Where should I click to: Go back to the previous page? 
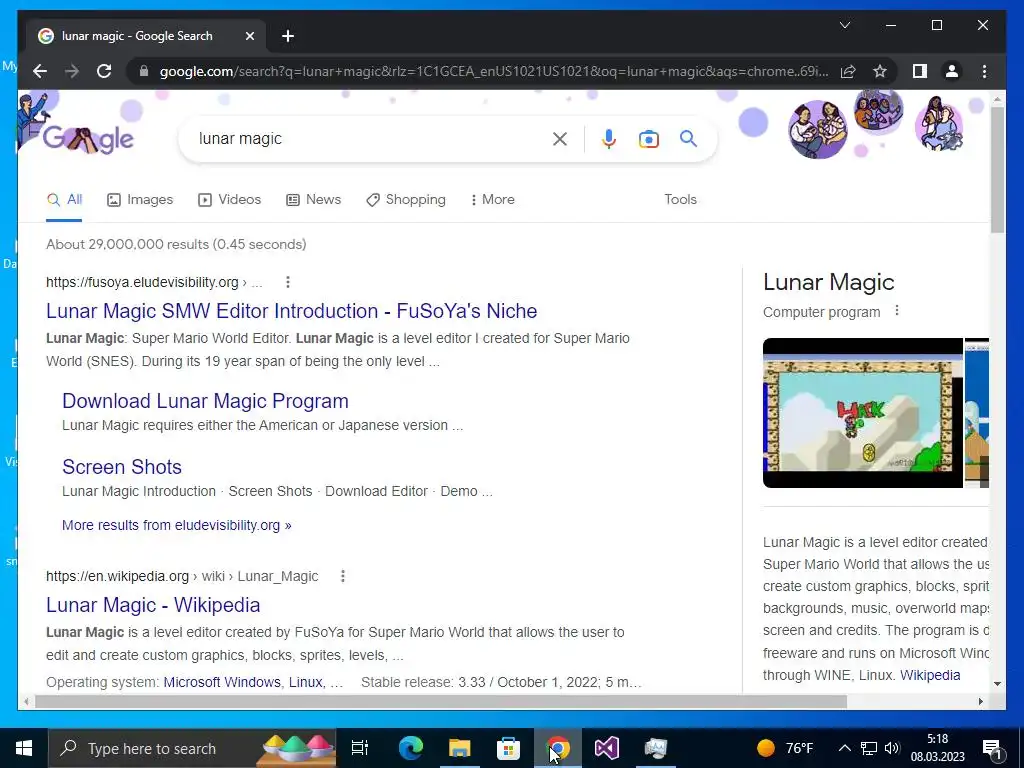coord(40,71)
